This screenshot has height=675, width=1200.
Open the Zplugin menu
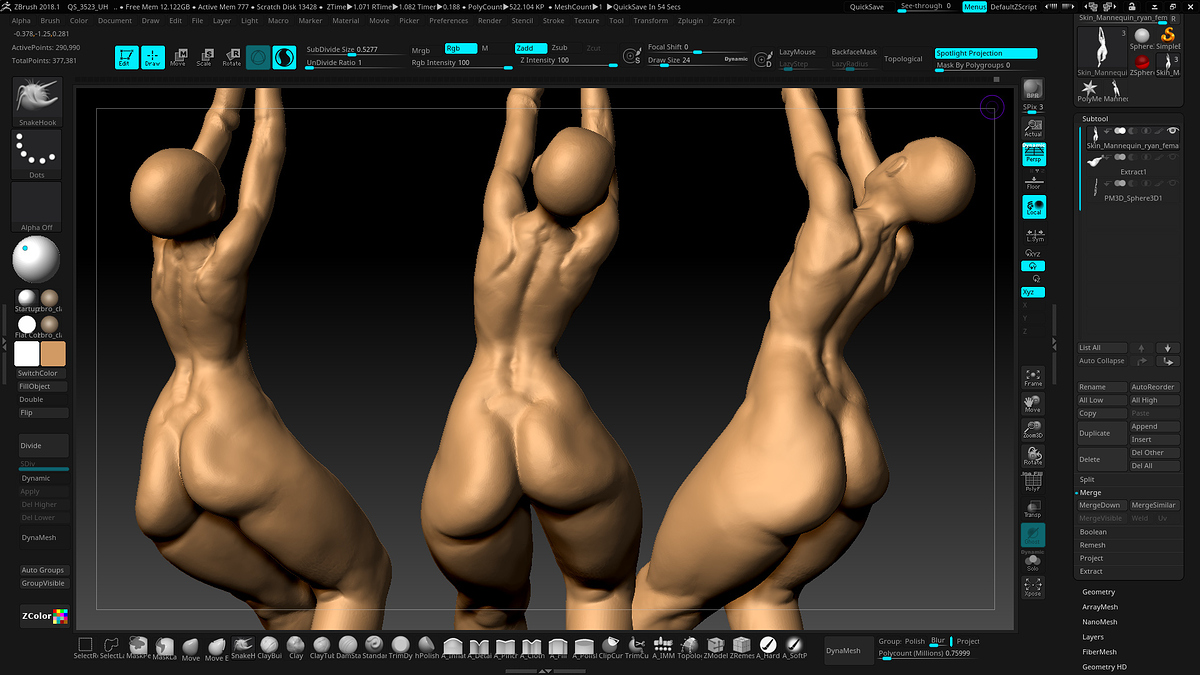coord(692,20)
